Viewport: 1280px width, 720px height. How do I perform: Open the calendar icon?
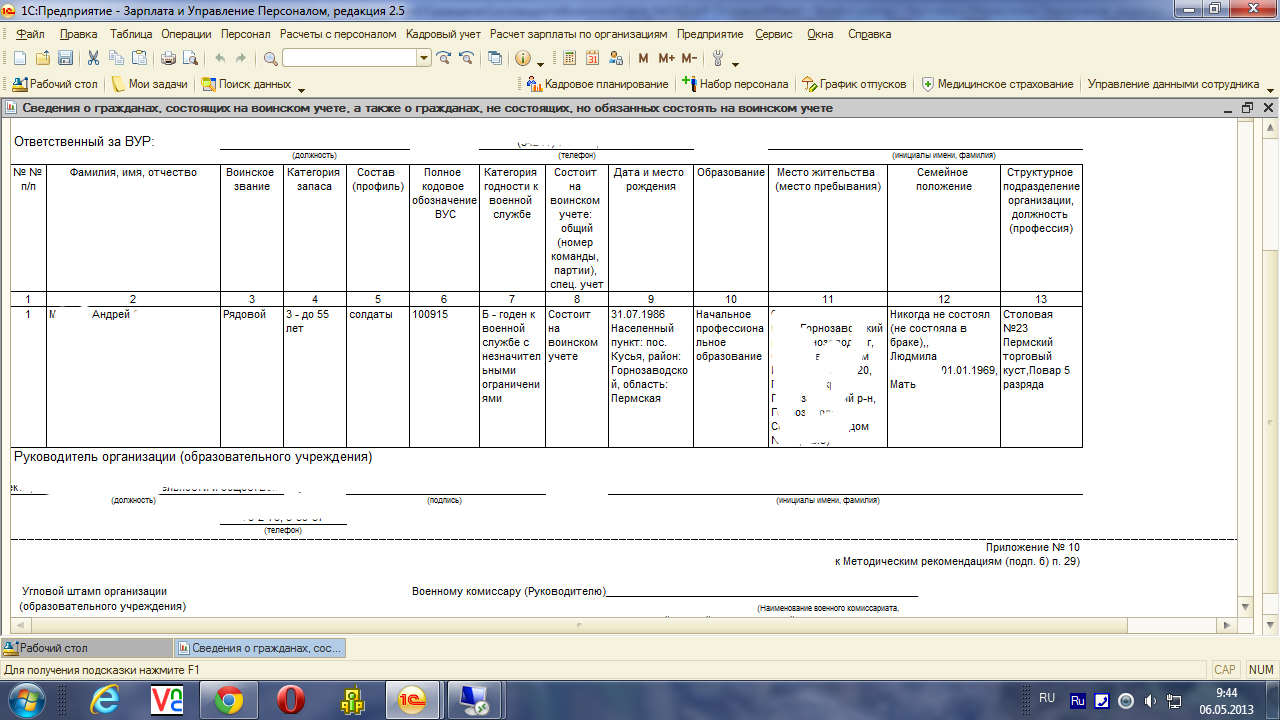tap(593, 58)
